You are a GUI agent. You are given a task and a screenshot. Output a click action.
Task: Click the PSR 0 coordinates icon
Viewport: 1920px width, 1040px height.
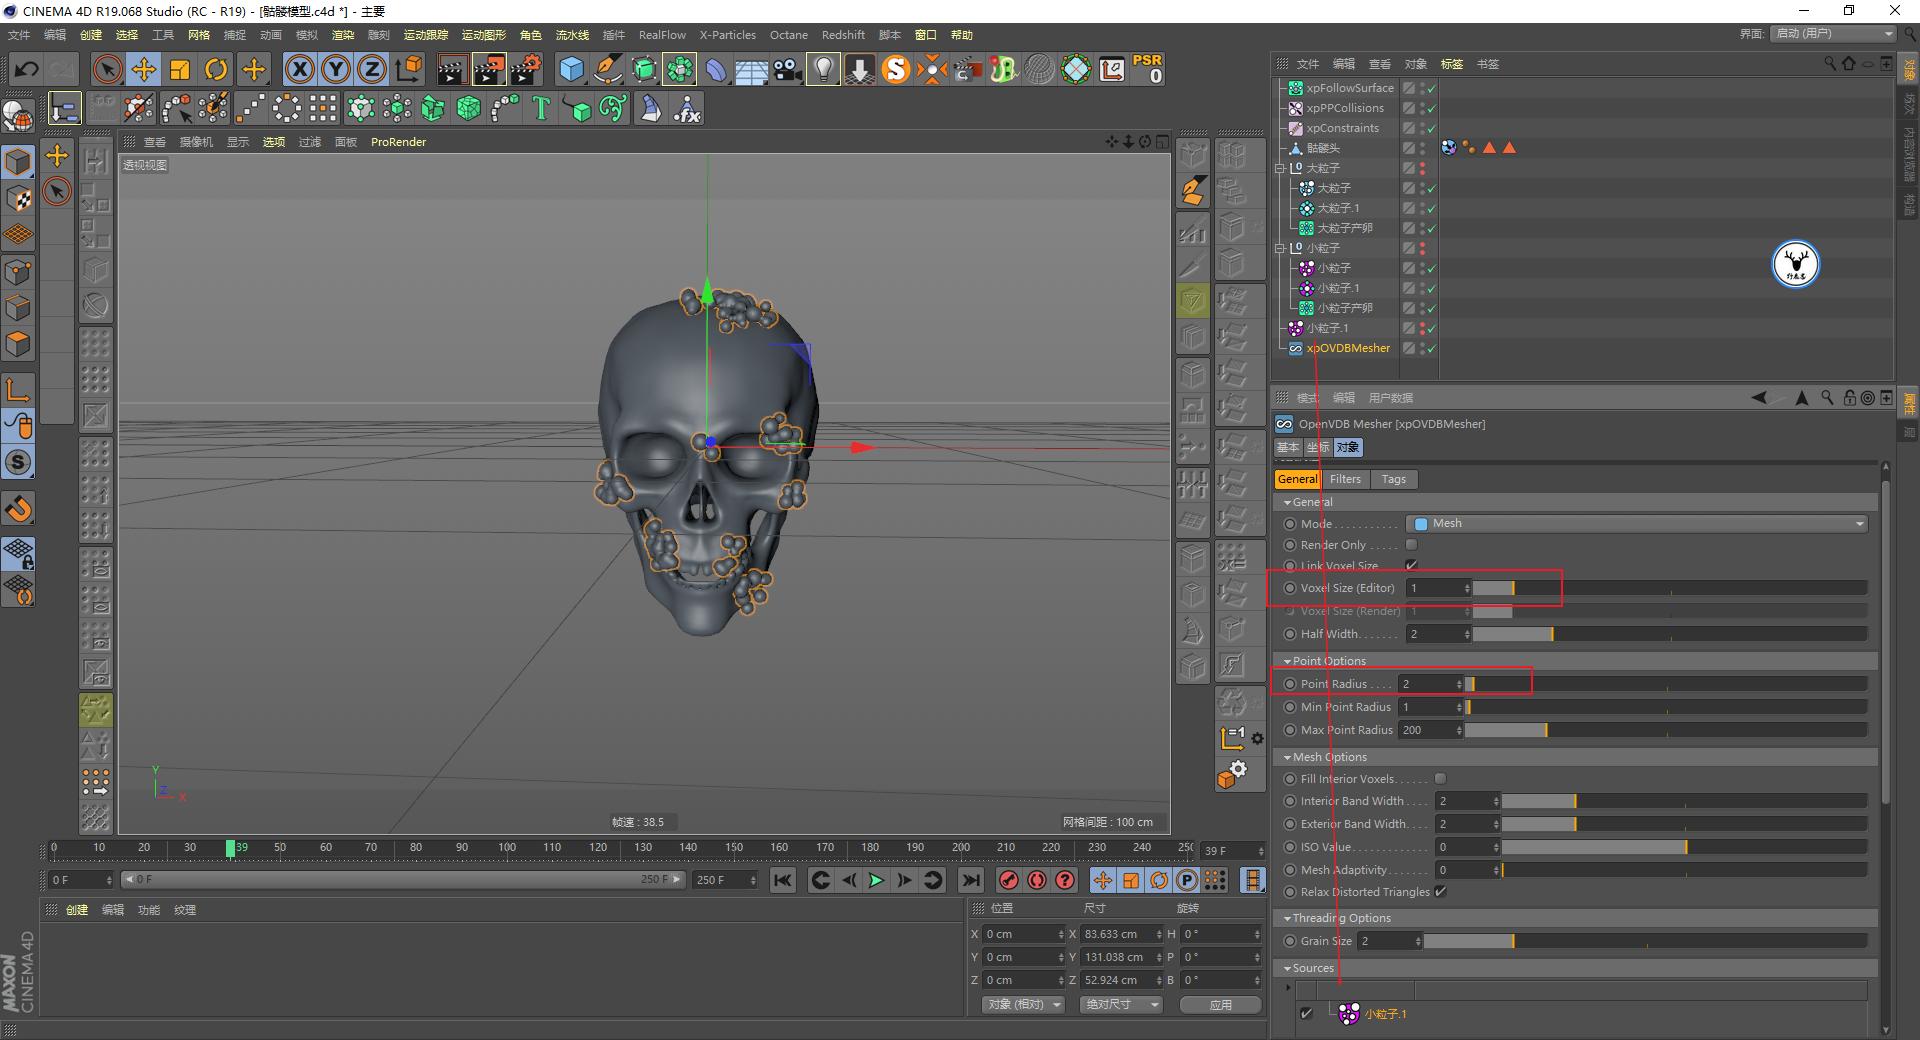click(x=1148, y=70)
